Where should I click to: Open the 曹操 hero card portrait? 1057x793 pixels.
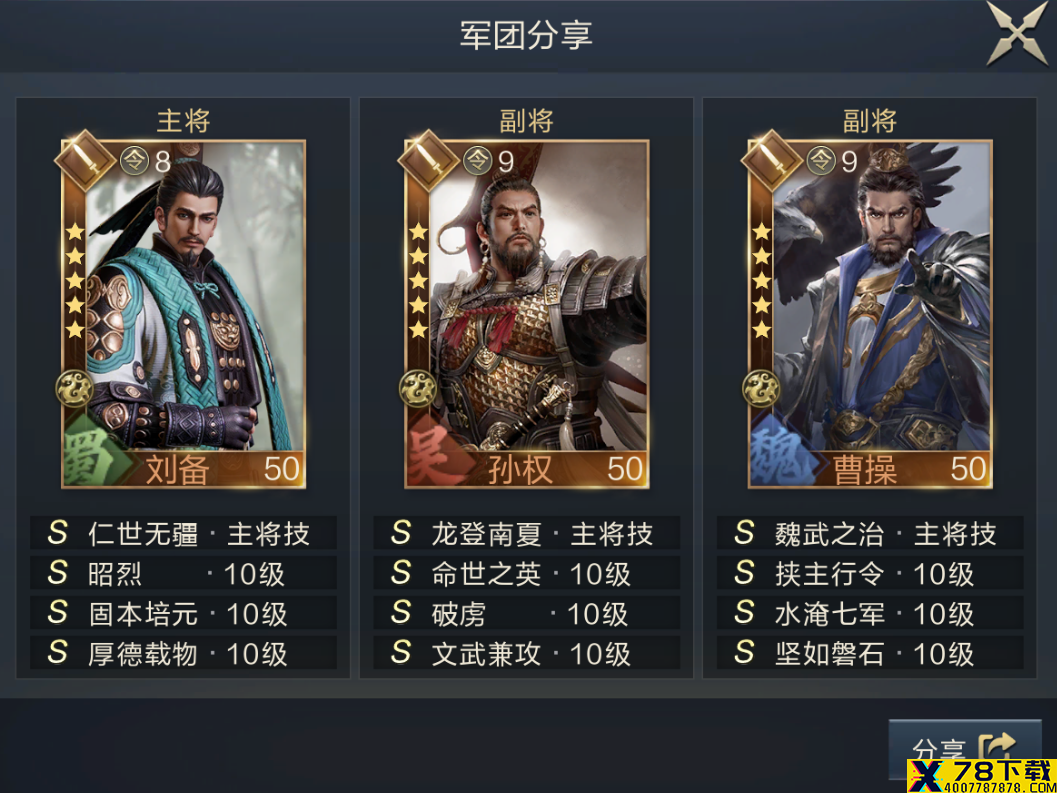[x=870, y=314]
